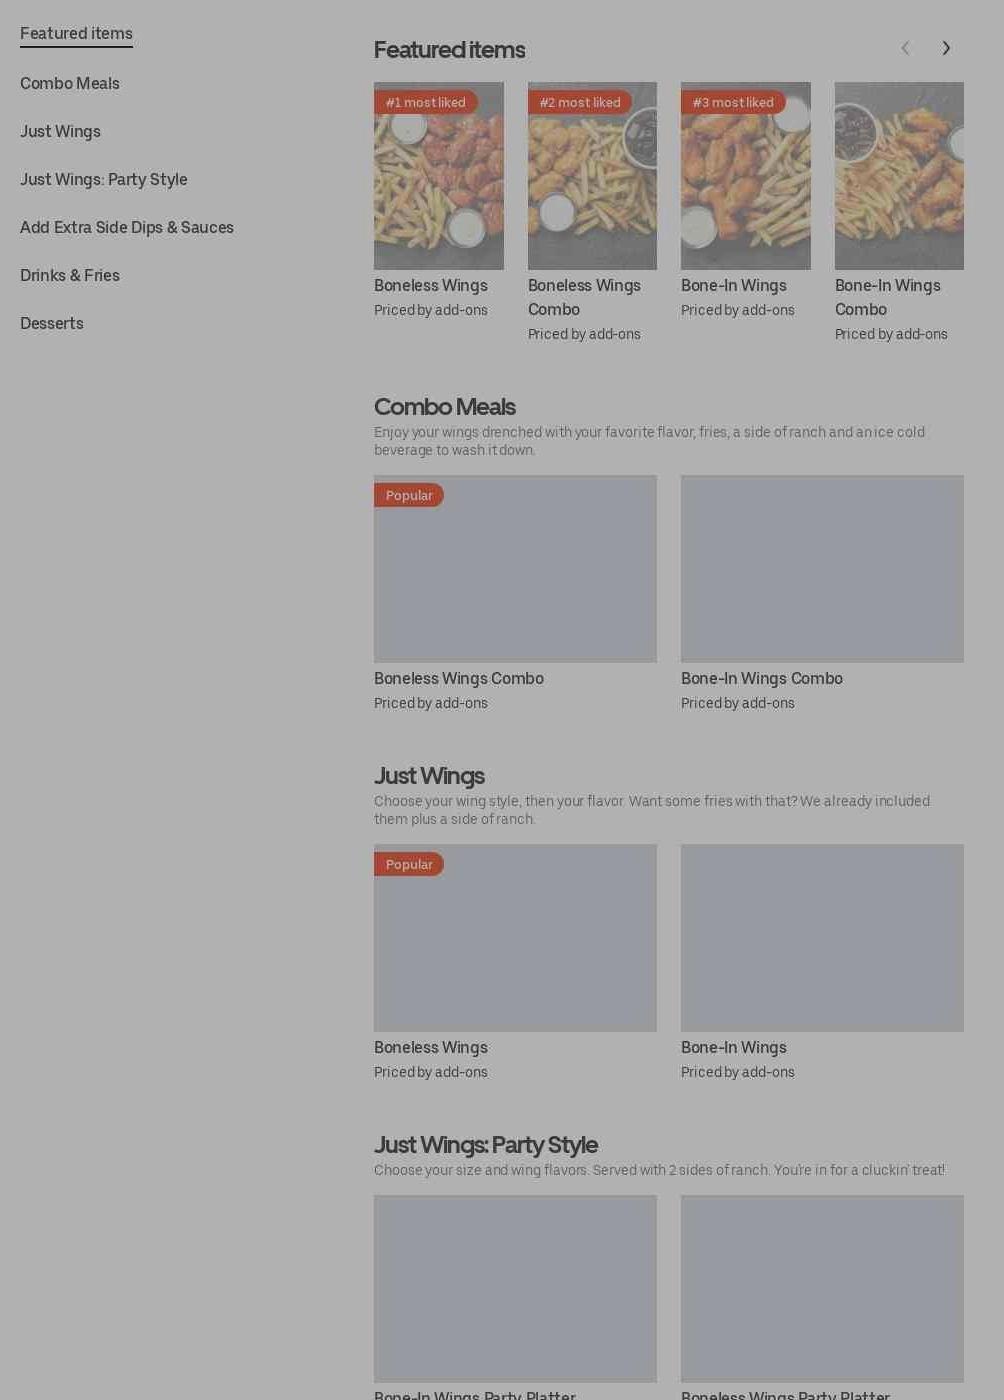
Task: Select the fourth featured Bone-In Wings Combo image
Action: coord(899,176)
